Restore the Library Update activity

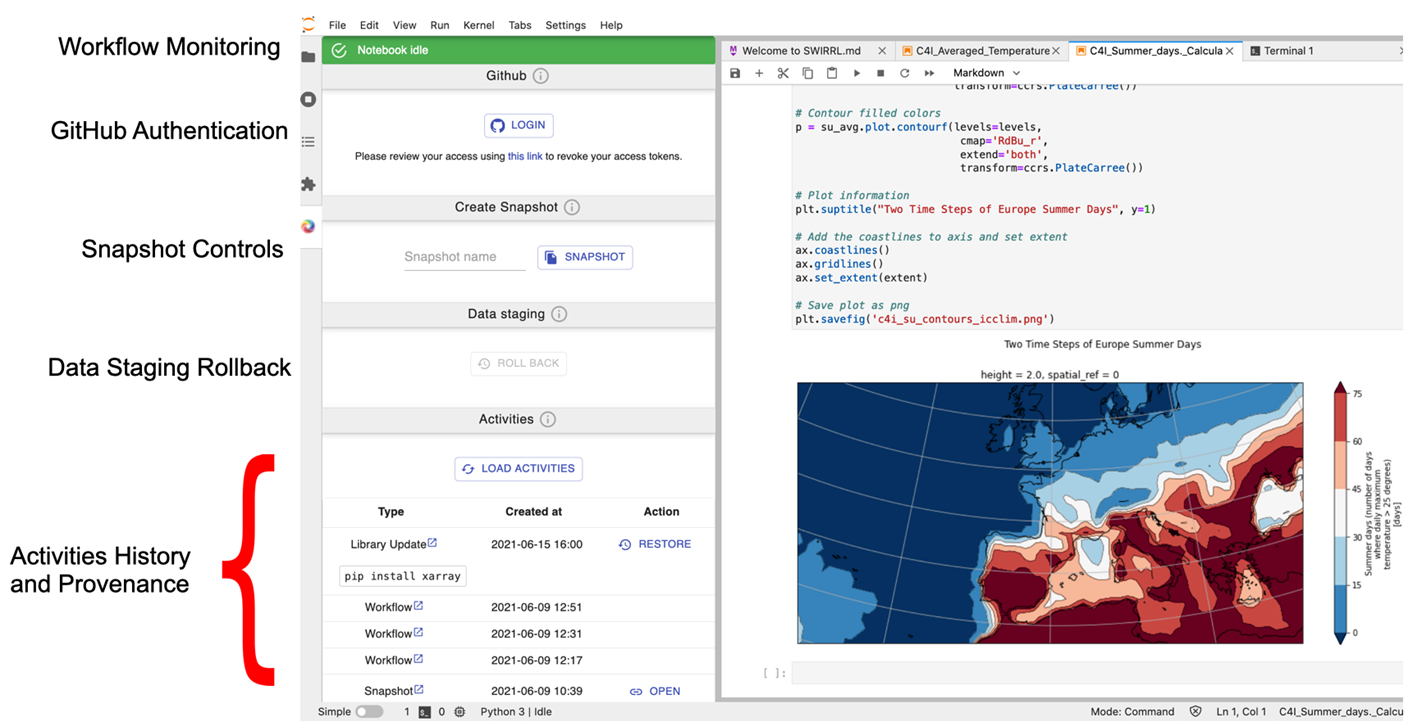pos(655,544)
